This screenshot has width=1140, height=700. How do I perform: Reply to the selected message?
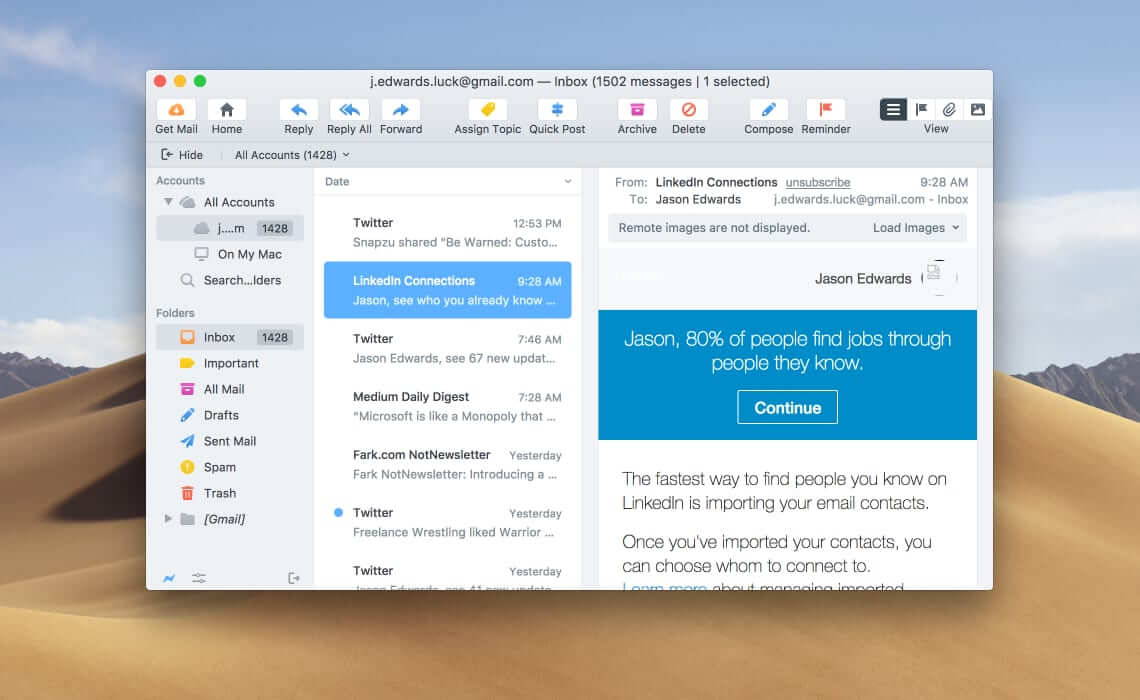(x=298, y=110)
